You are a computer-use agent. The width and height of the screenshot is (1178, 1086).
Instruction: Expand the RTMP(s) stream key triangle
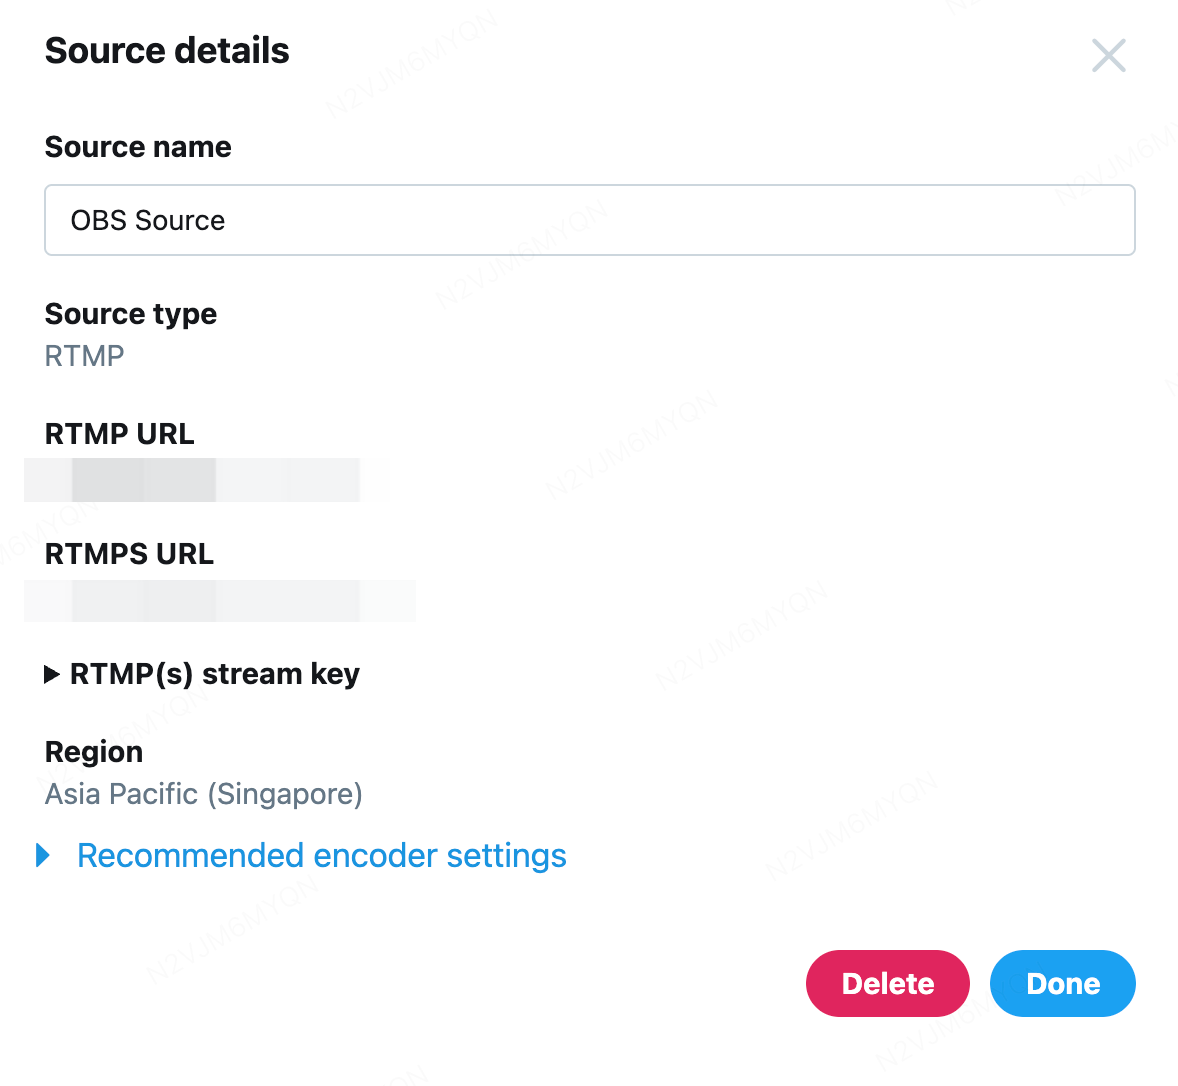[52, 675]
